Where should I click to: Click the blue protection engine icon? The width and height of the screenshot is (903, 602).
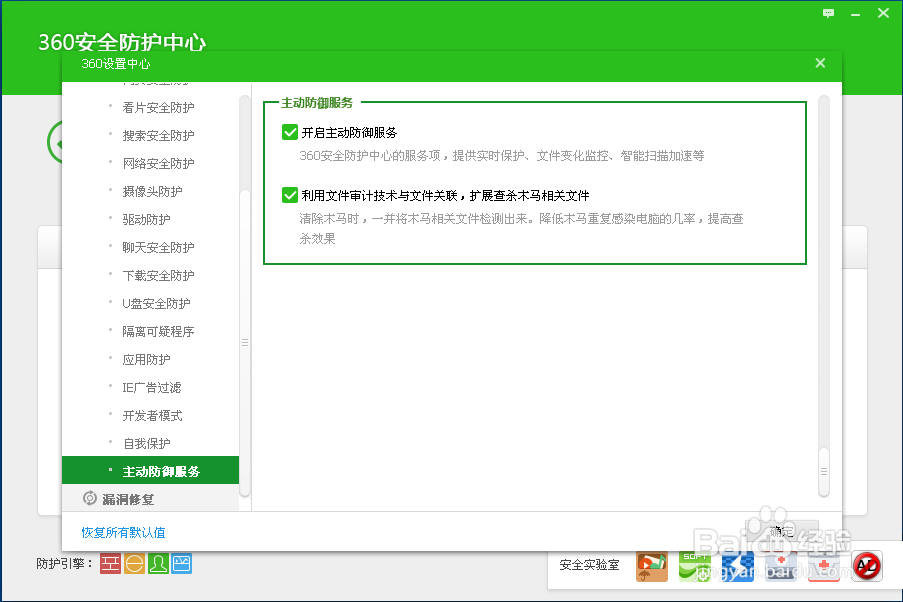181,563
